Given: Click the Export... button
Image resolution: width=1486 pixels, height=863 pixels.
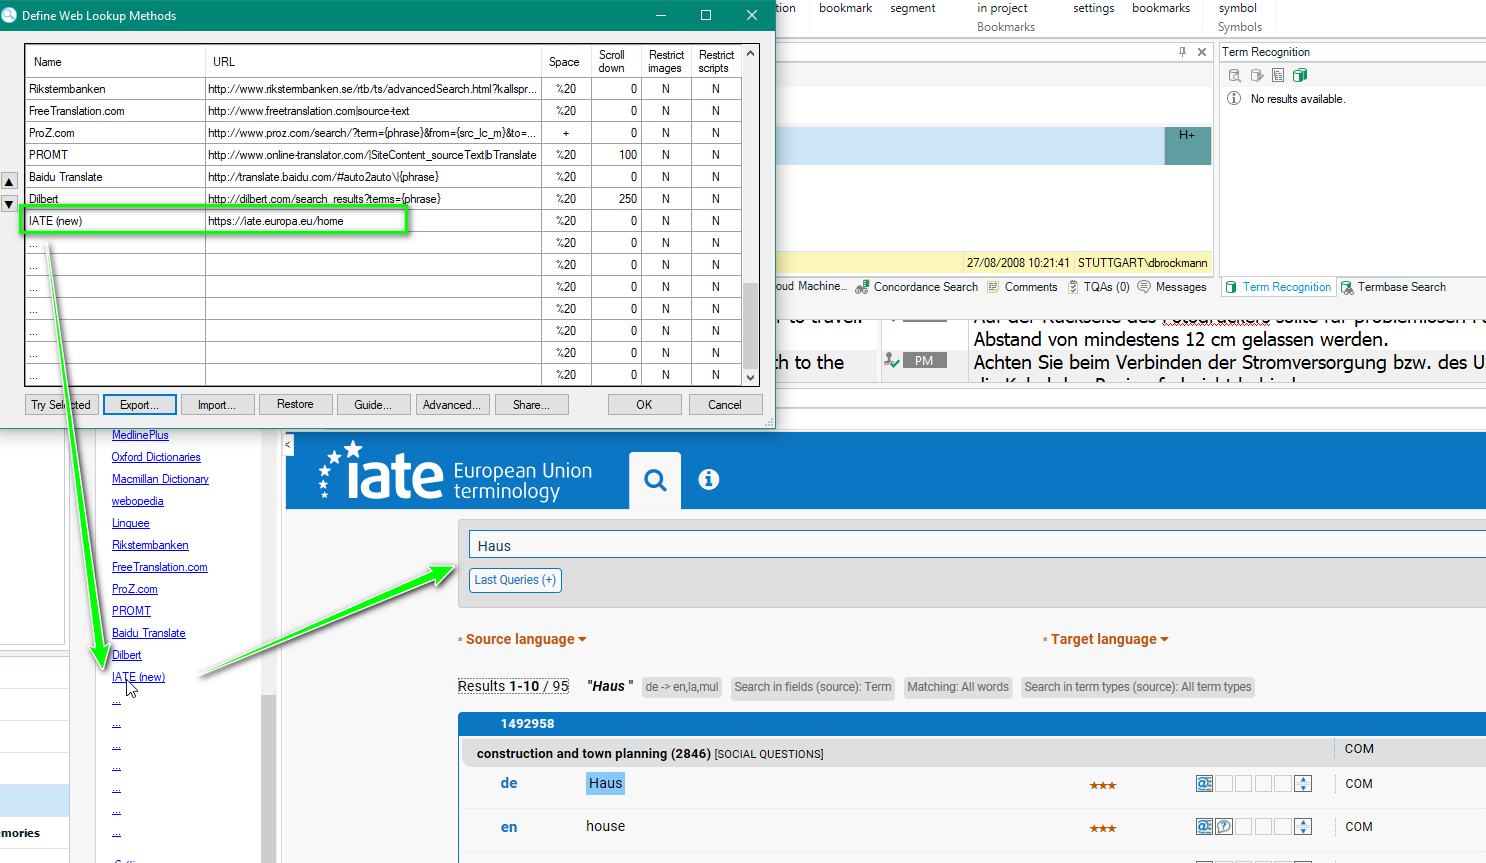Looking at the screenshot, I should coord(140,405).
